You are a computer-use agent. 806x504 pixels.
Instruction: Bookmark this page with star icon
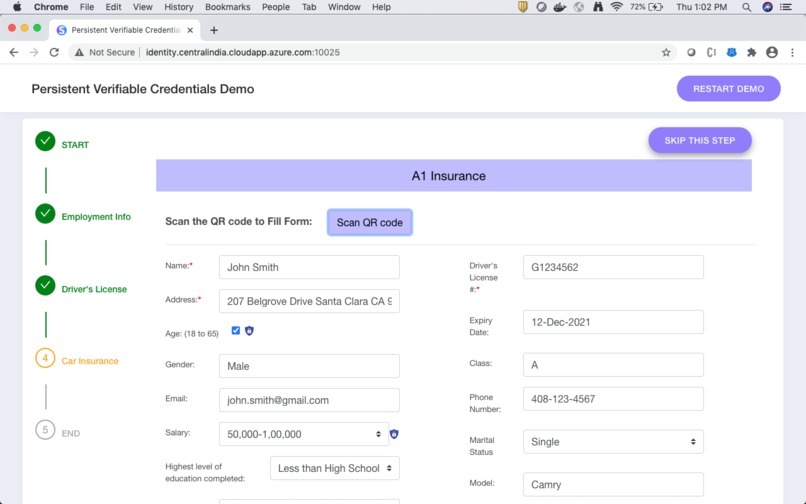coord(666,52)
